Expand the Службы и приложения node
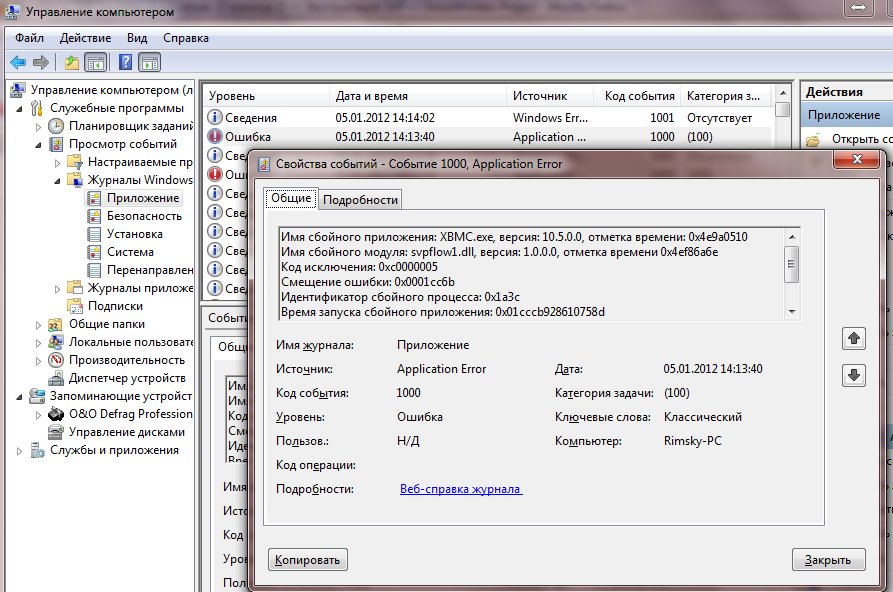The width and height of the screenshot is (893, 592). pyautogui.click(x=20, y=450)
